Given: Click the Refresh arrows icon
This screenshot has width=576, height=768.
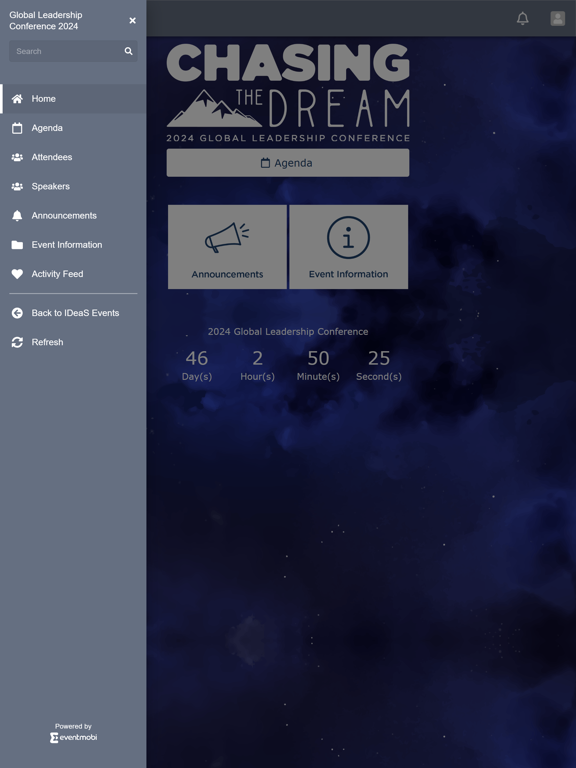Looking at the screenshot, I should pos(17,342).
